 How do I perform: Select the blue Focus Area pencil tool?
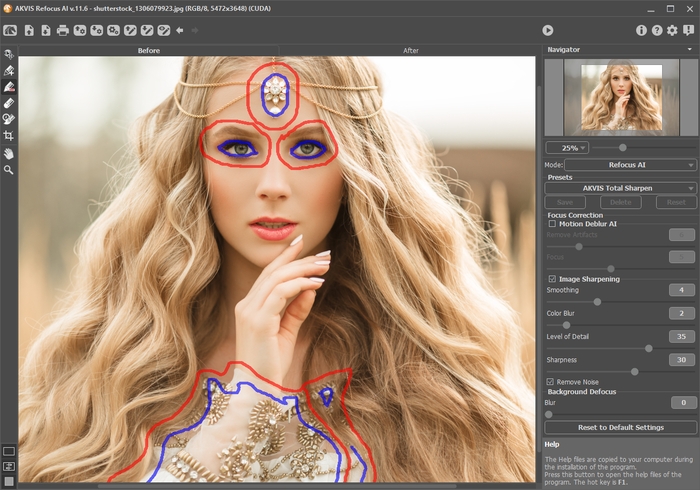[8, 71]
